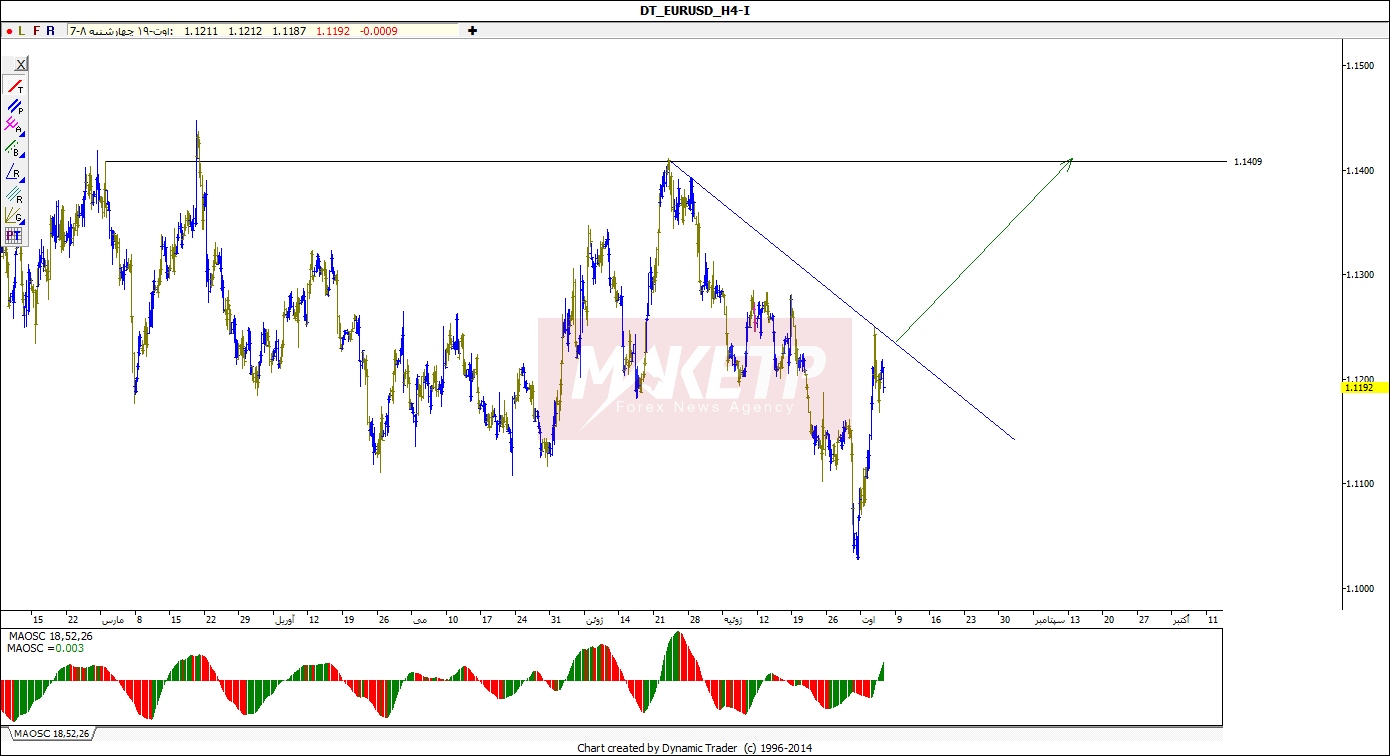The height and width of the screenshot is (756, 1390).
Task: Click the مارس month label on time axis
Action: click(112, 620)
